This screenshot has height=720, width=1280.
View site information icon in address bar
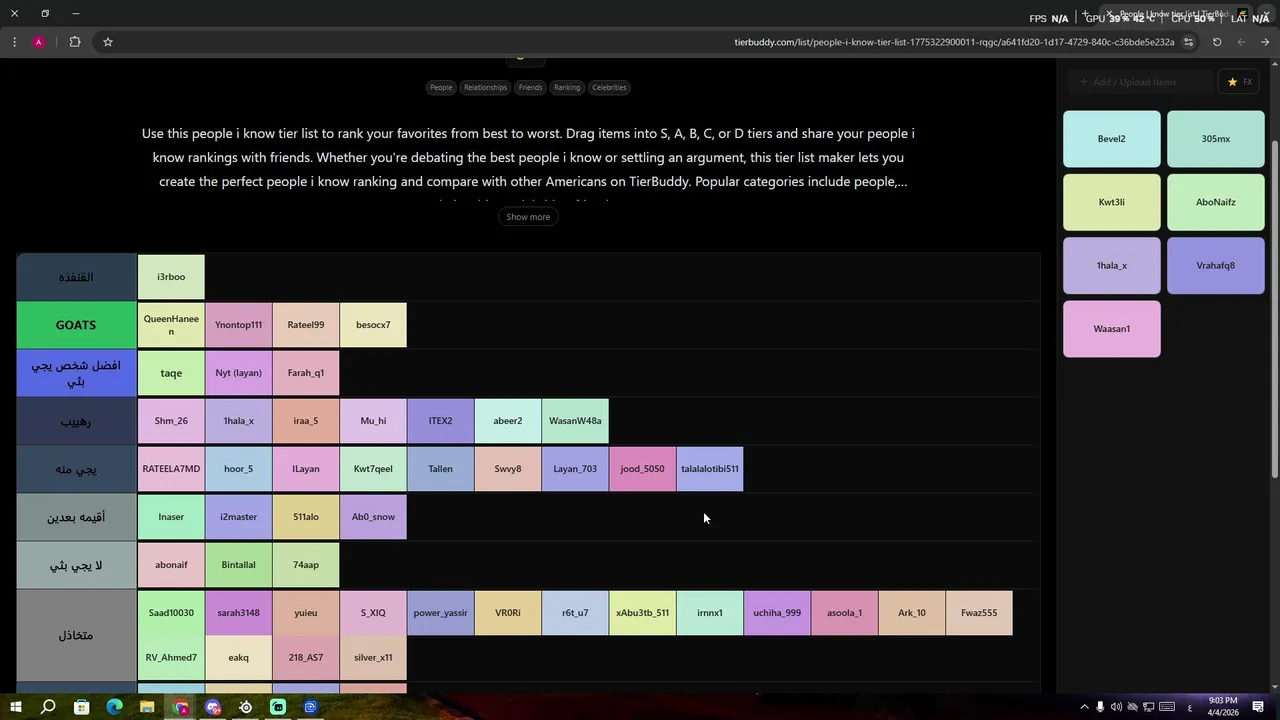[x=1188, y=42]
